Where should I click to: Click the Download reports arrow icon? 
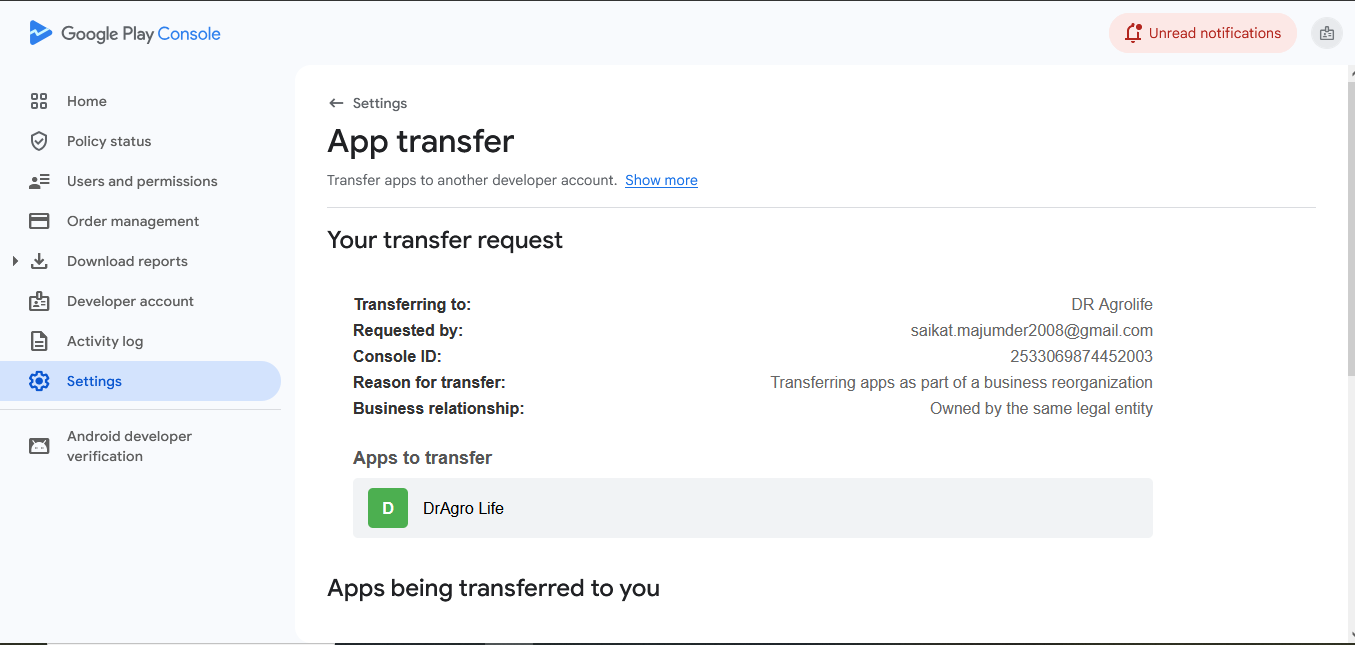click(39, 261)
